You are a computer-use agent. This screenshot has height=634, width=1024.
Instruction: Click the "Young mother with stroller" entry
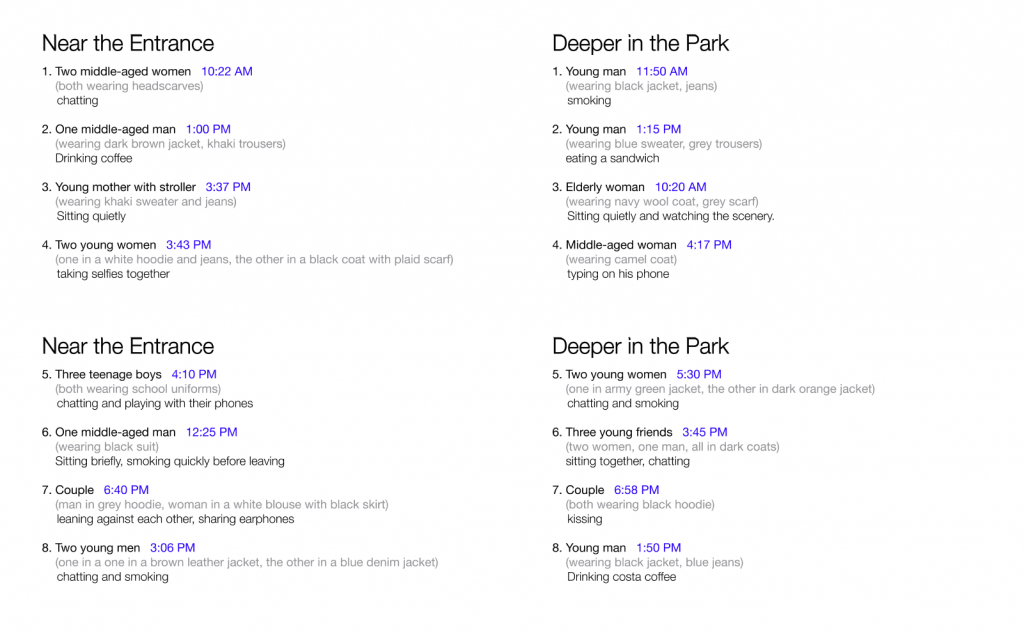tap(125, 188)
